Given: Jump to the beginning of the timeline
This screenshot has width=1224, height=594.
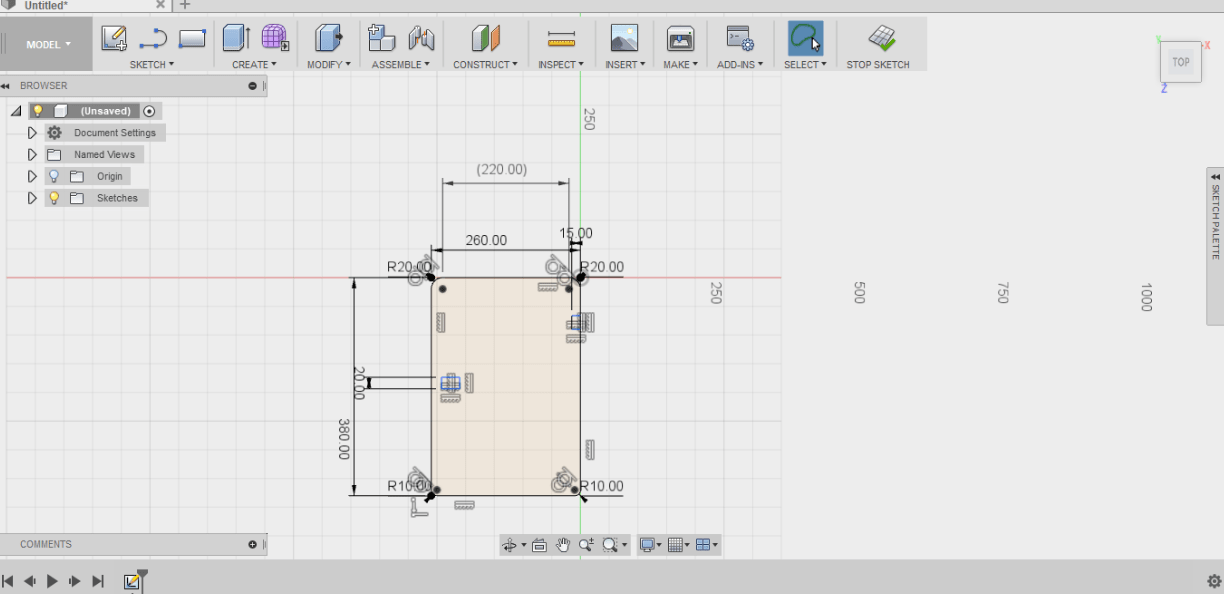Looking at the screenshot, I should [8, 581].
